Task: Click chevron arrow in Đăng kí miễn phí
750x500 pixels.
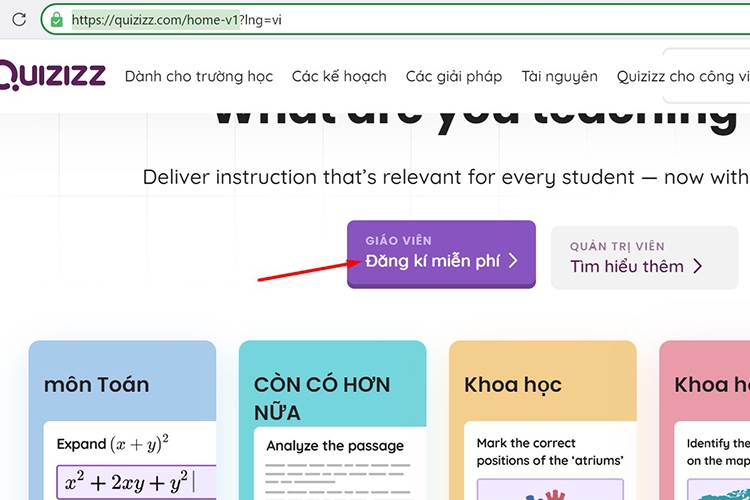Action: pos(513,261)
